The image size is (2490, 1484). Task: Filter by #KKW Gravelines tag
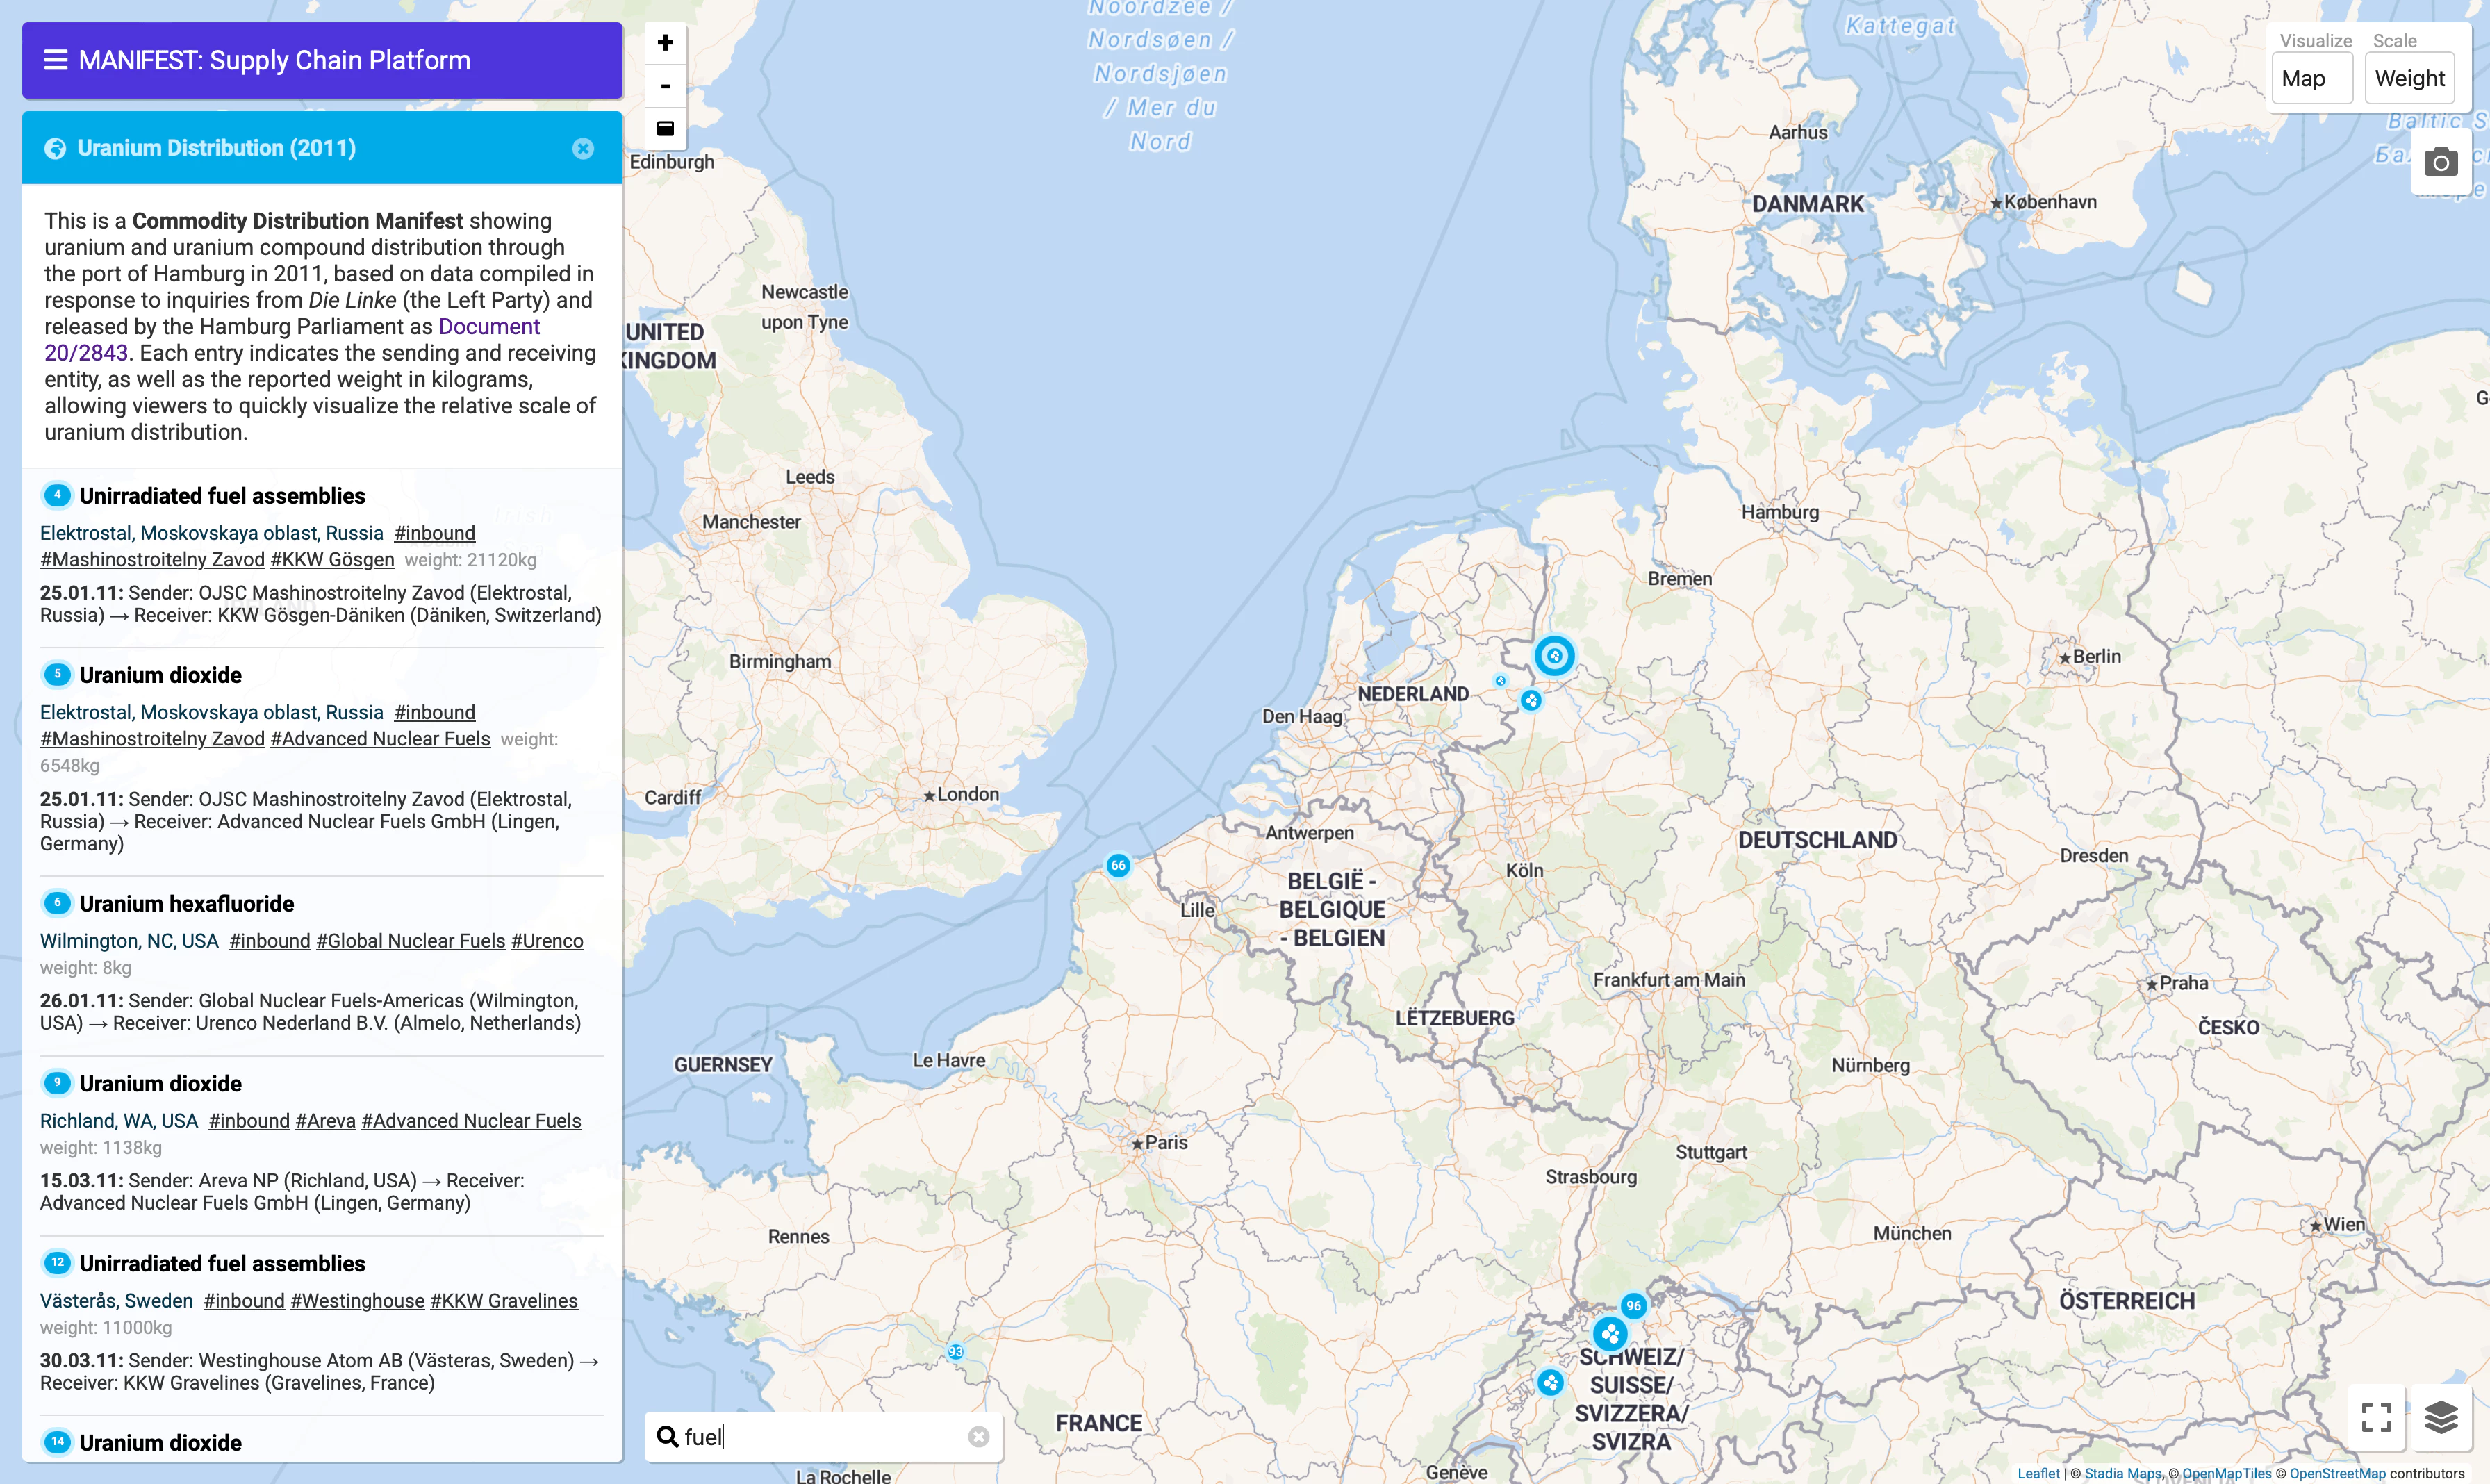(x=504, y=1301)
